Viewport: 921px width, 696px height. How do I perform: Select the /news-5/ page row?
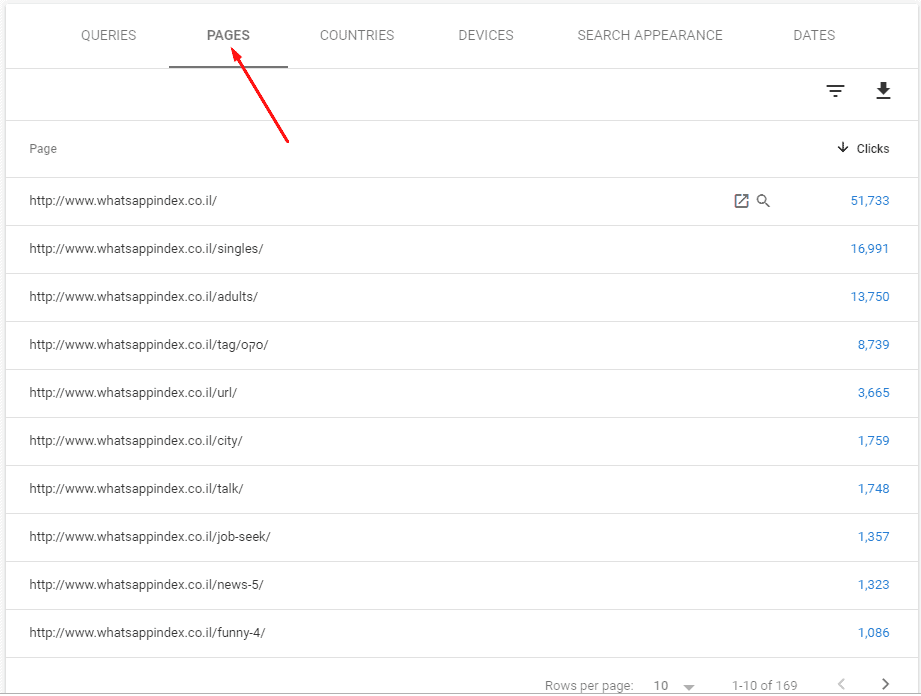462,585
